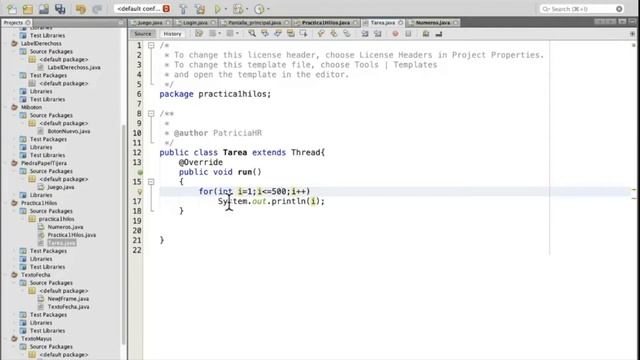The height and width of the screenshot is (360, 640).
Task: Switch to History view
Action: point(172,34)
